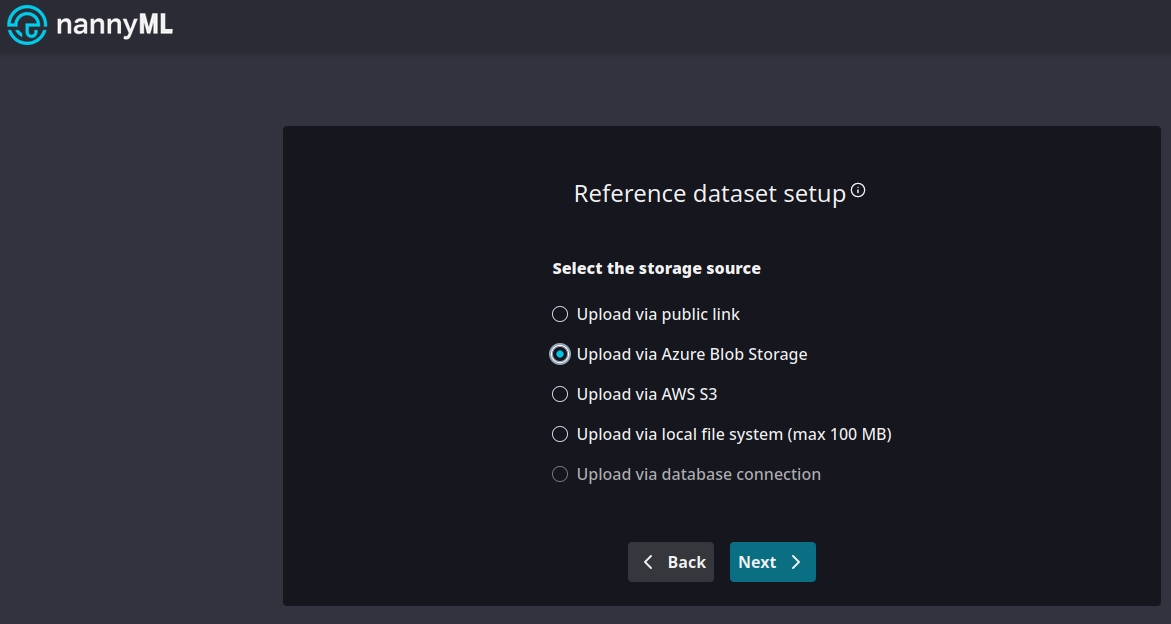Proceed with the Next button
Screen dimensions: 1171x624
772,562
